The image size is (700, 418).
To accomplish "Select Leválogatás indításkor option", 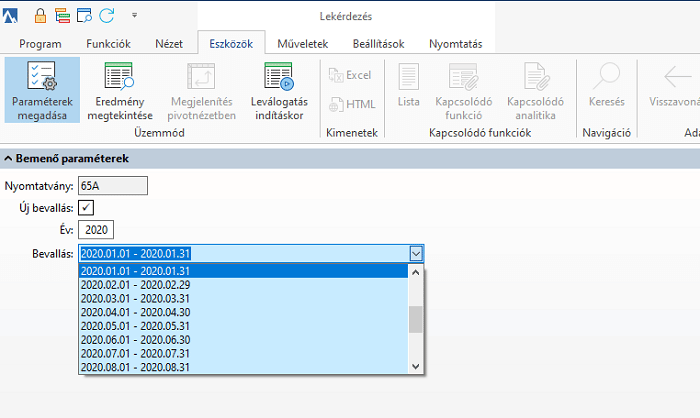I will [279, 90].
